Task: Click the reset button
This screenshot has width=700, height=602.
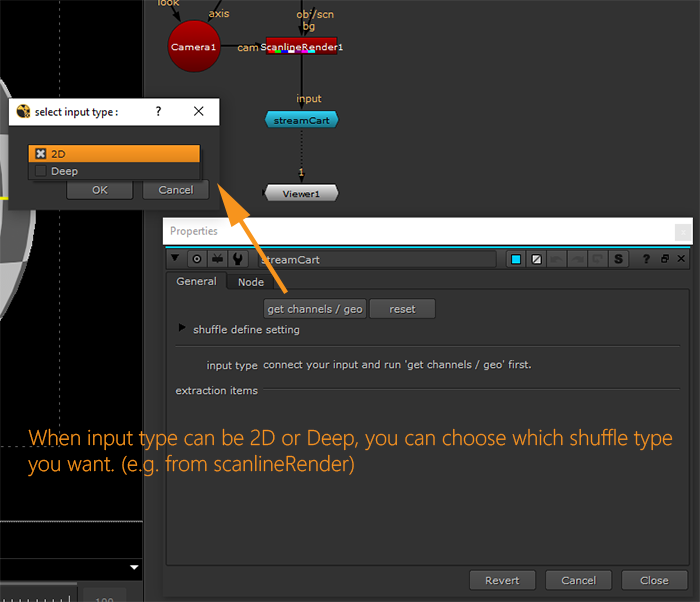Action: coord(402,309)
